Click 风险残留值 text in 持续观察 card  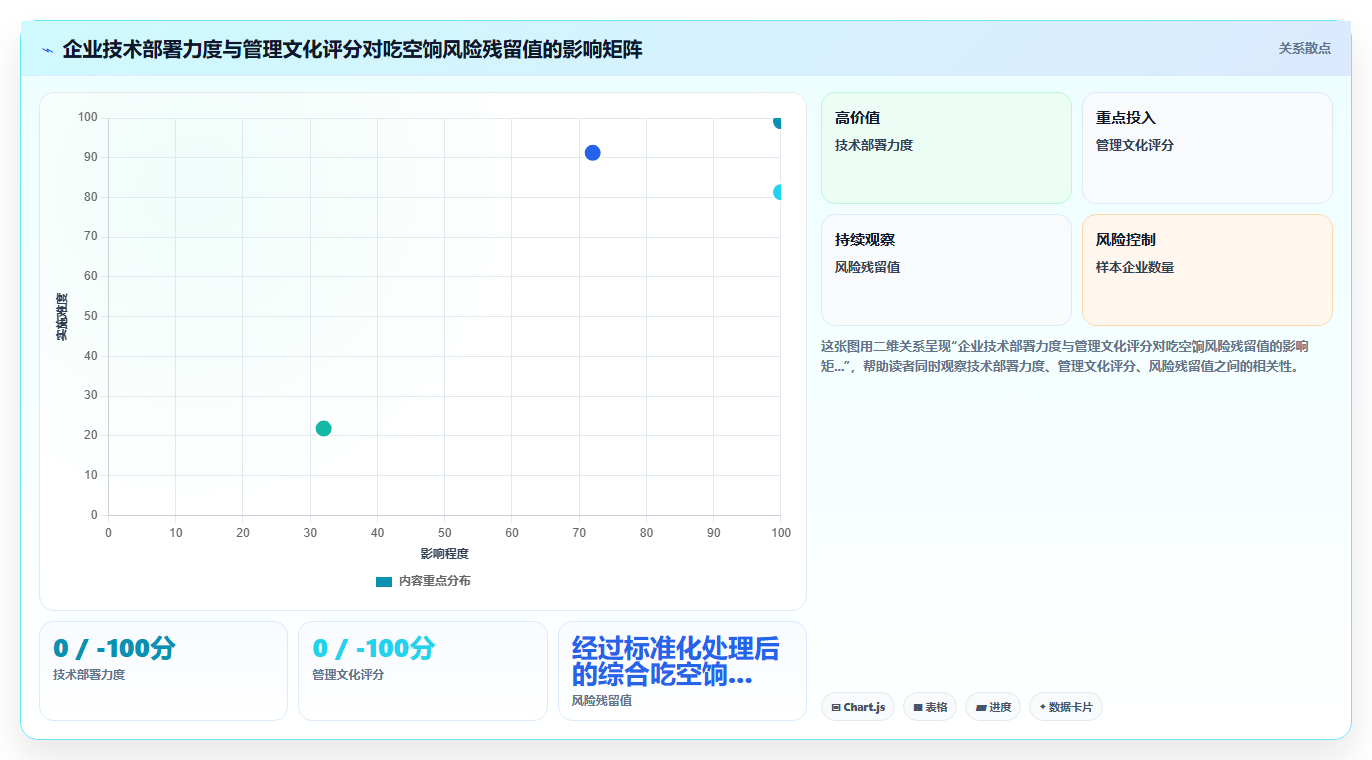click(x=867, y=267)
